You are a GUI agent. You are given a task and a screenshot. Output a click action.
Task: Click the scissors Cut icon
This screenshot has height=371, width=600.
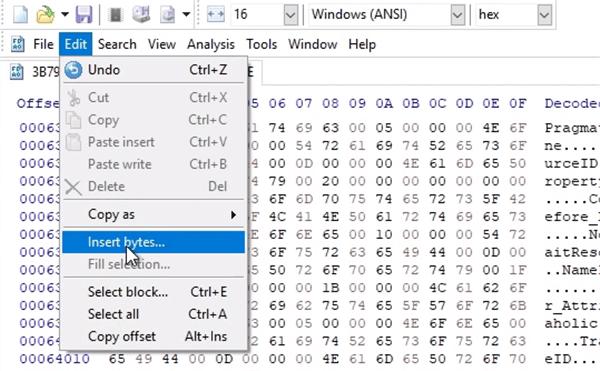point(73,98)
